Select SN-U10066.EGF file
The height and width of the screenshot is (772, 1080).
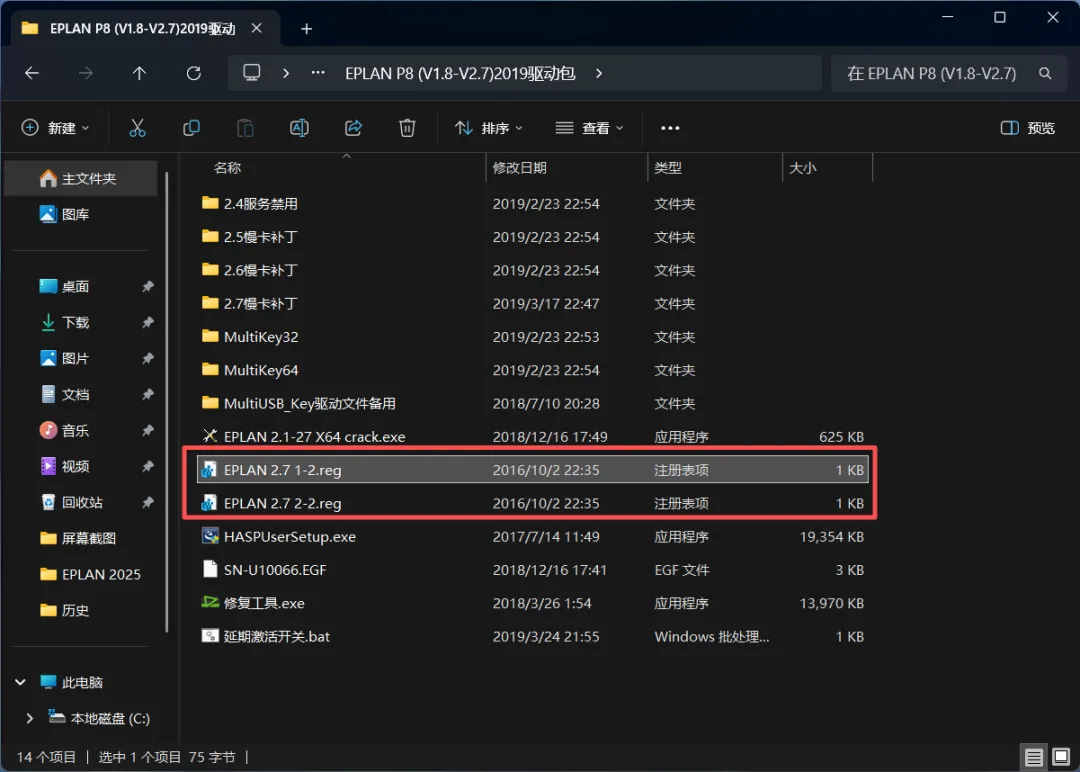click(x=532, y=570)
